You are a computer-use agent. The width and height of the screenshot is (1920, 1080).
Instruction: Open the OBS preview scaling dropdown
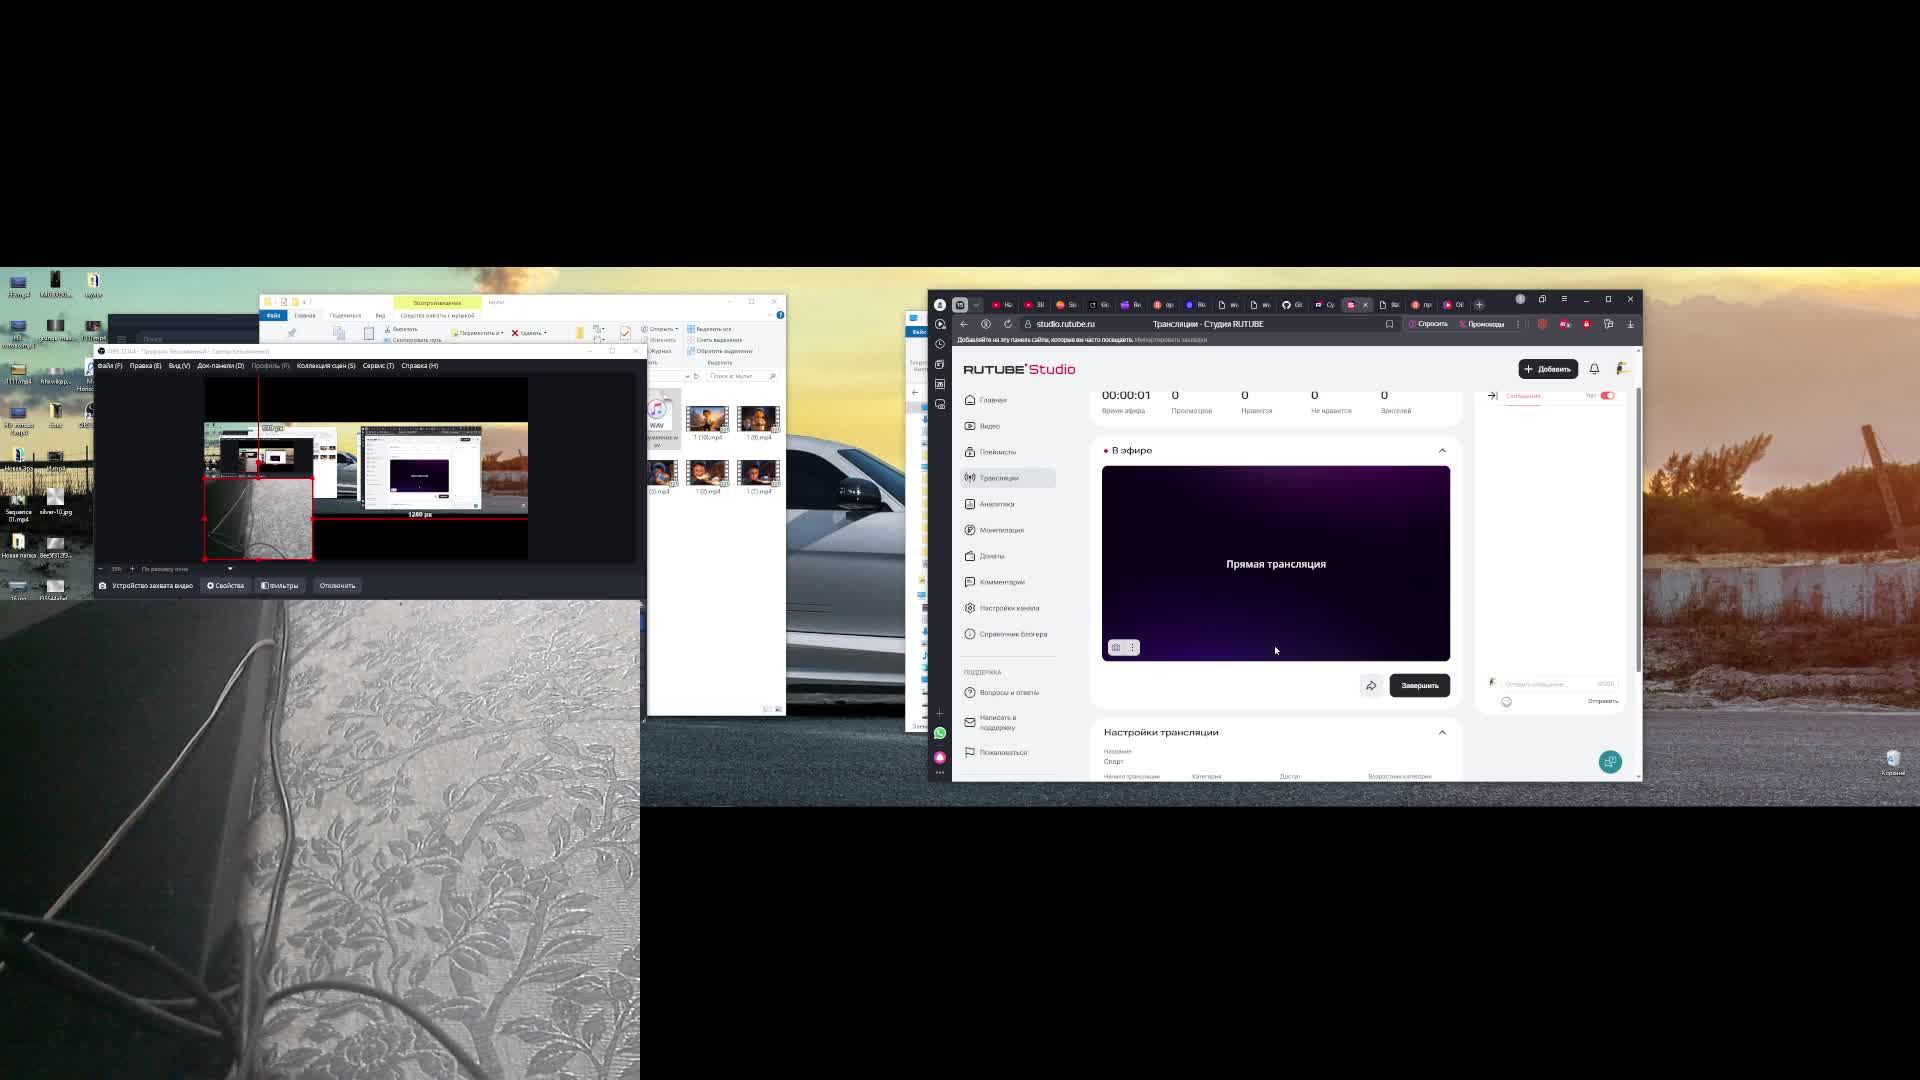point(229,569)
